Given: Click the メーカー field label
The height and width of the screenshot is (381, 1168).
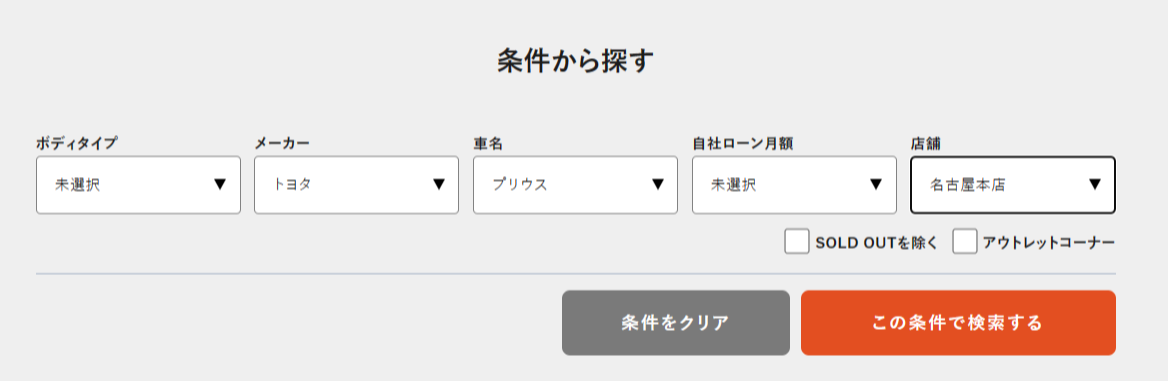Looking at the screenshot, I should (x=282, y=143).
